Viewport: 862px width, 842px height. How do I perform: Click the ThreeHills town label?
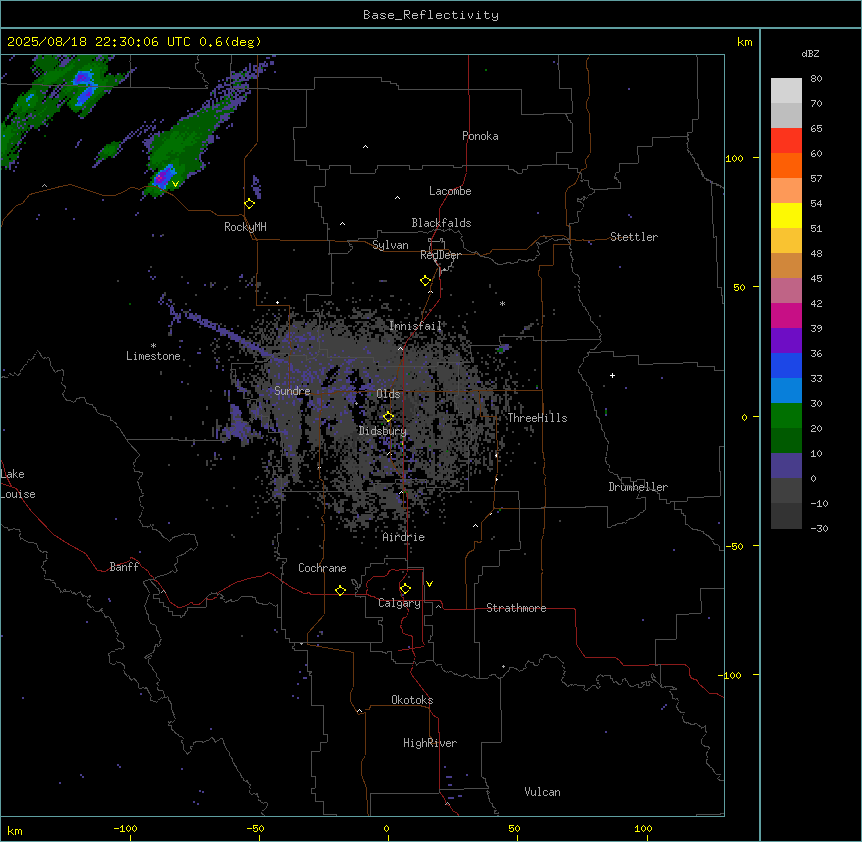click(537, 418)
